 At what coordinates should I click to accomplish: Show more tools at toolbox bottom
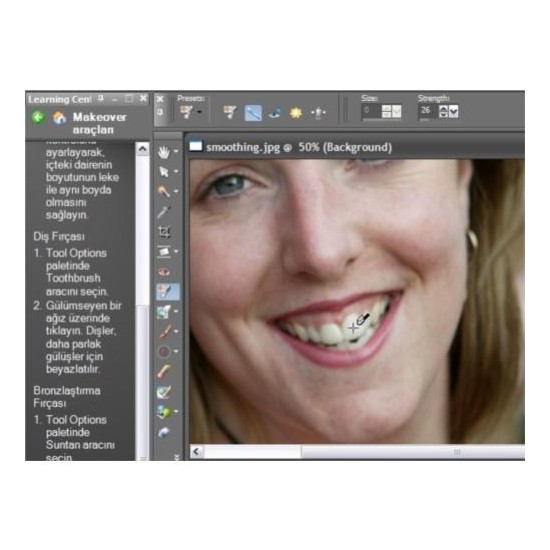coord(176,457)
